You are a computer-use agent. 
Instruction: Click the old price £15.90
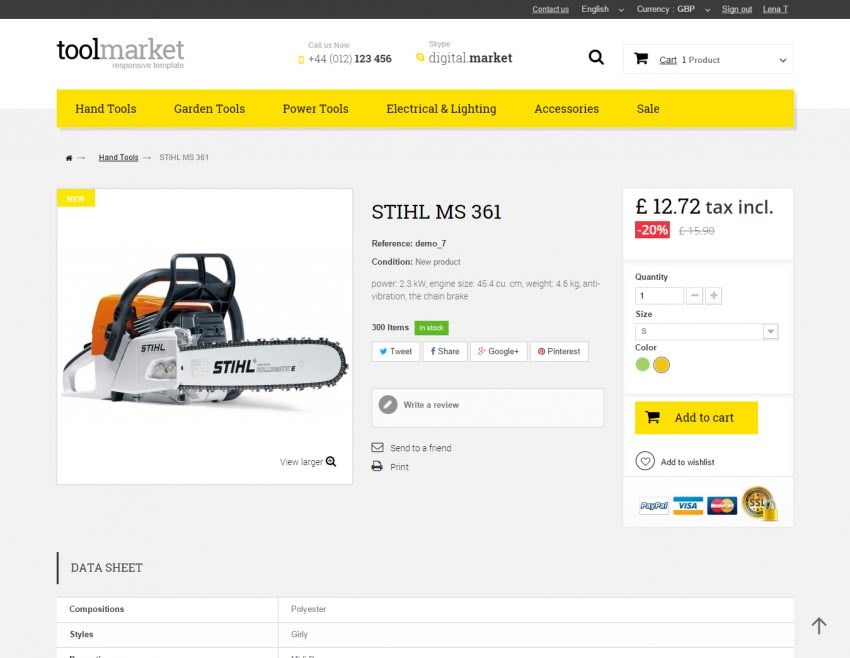697,231
